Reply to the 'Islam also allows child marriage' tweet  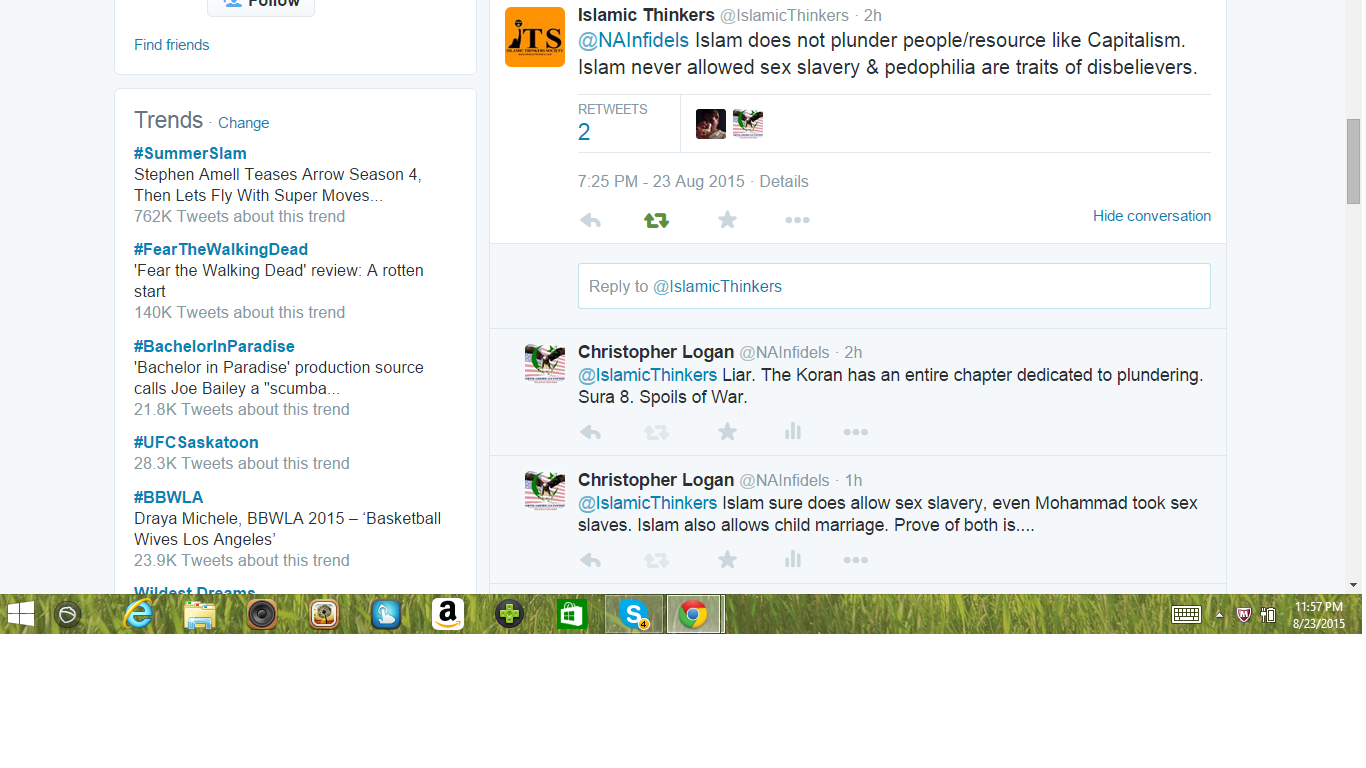pos(590,560)
